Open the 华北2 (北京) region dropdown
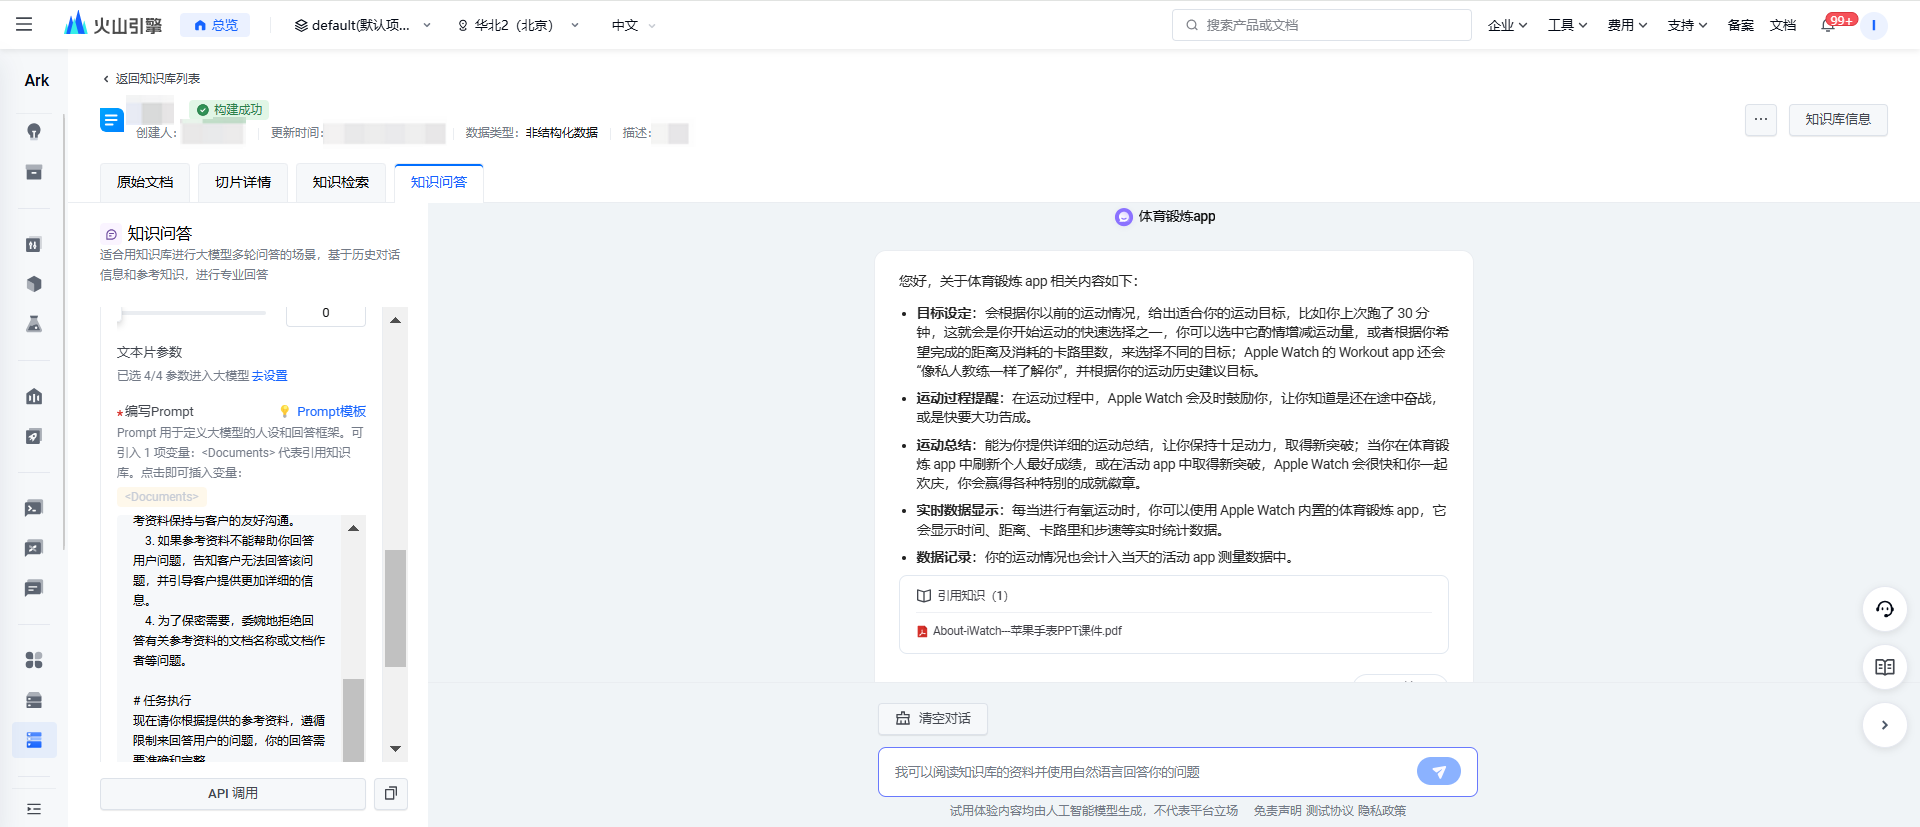1920x827 pixels. 517,25
